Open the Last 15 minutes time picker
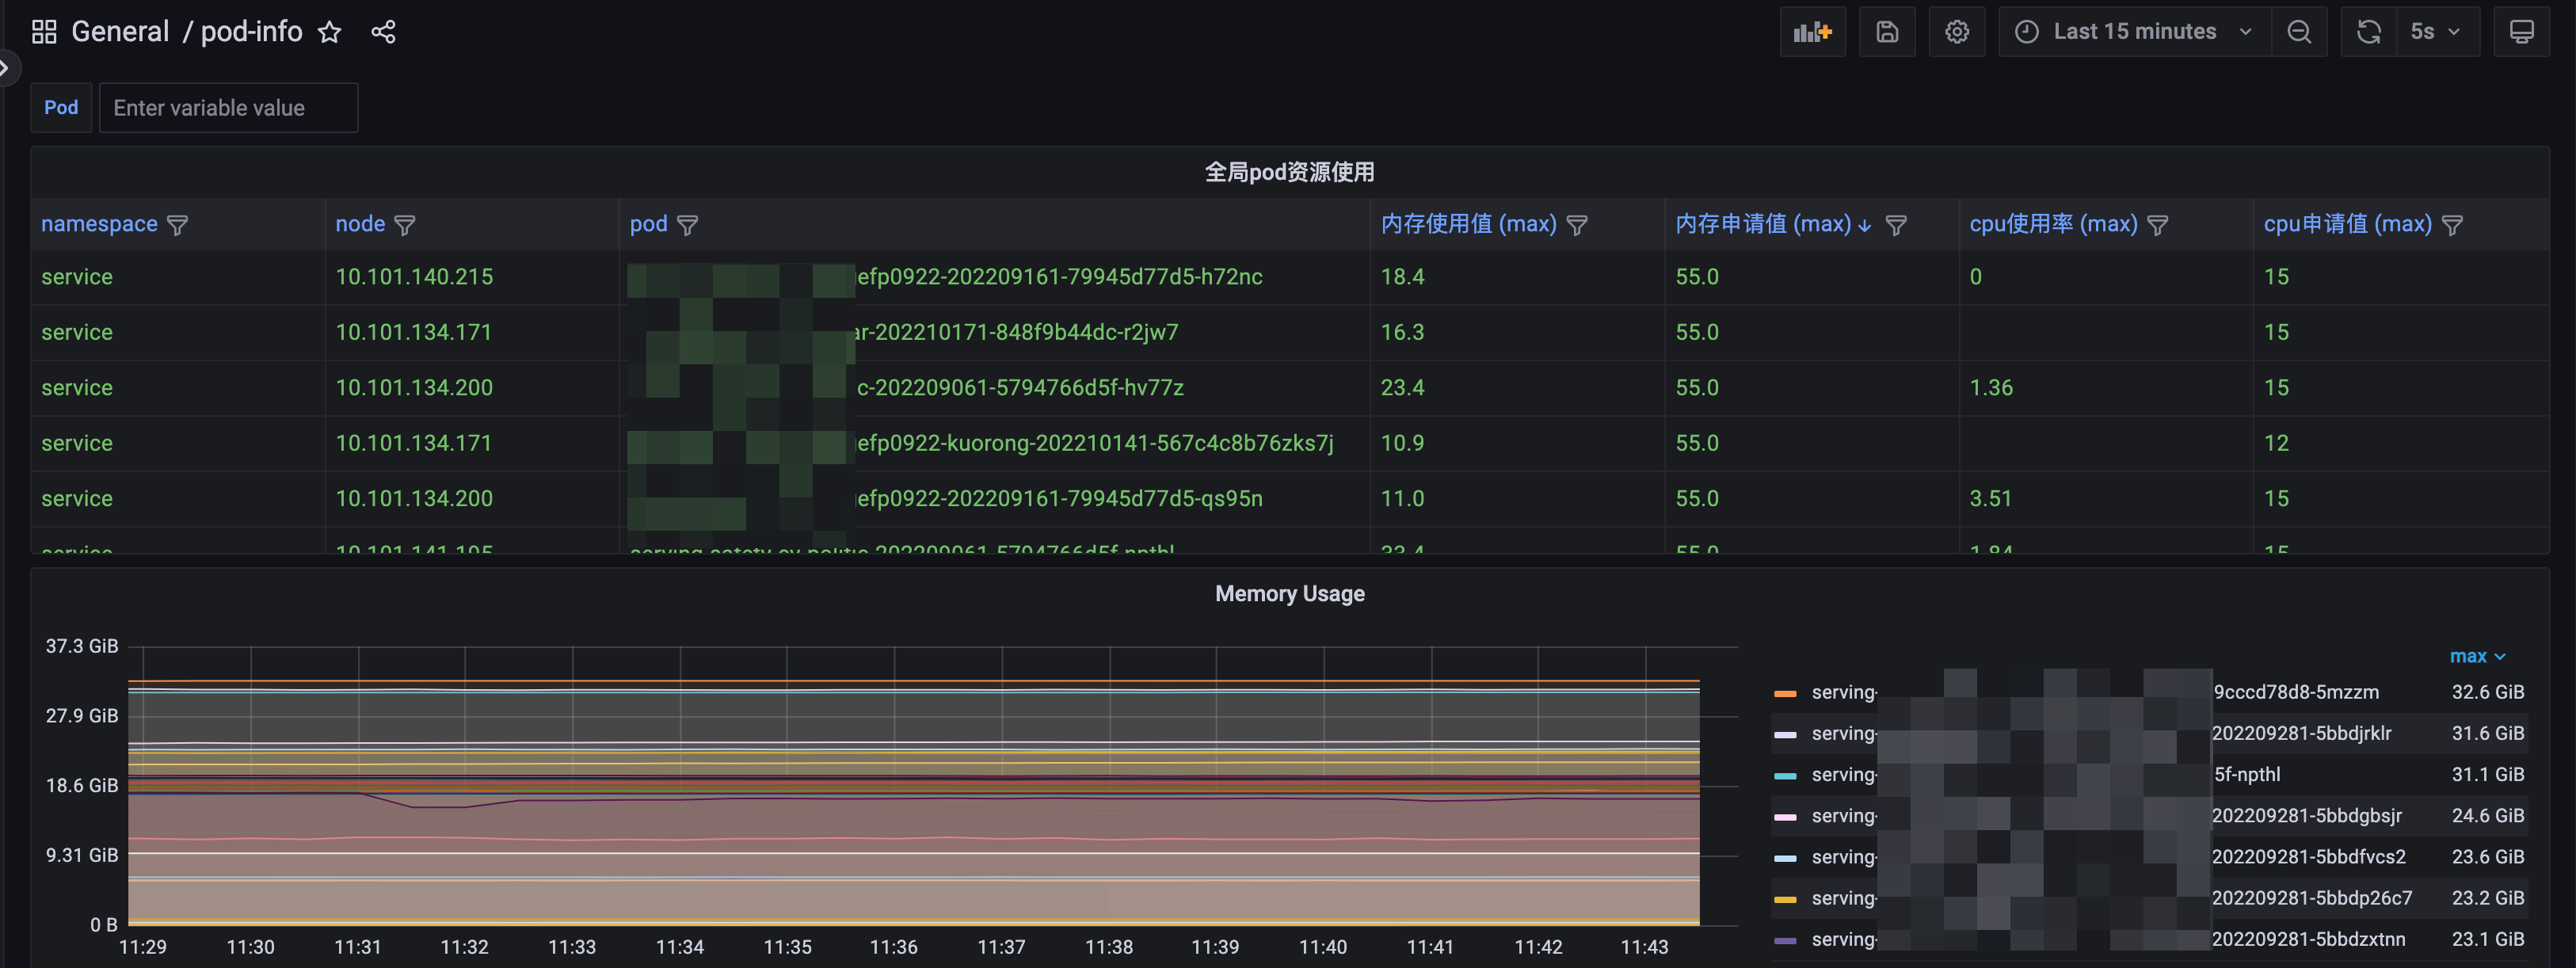The height and width of the screenshot is (968, 2576). pos(2133,32)
